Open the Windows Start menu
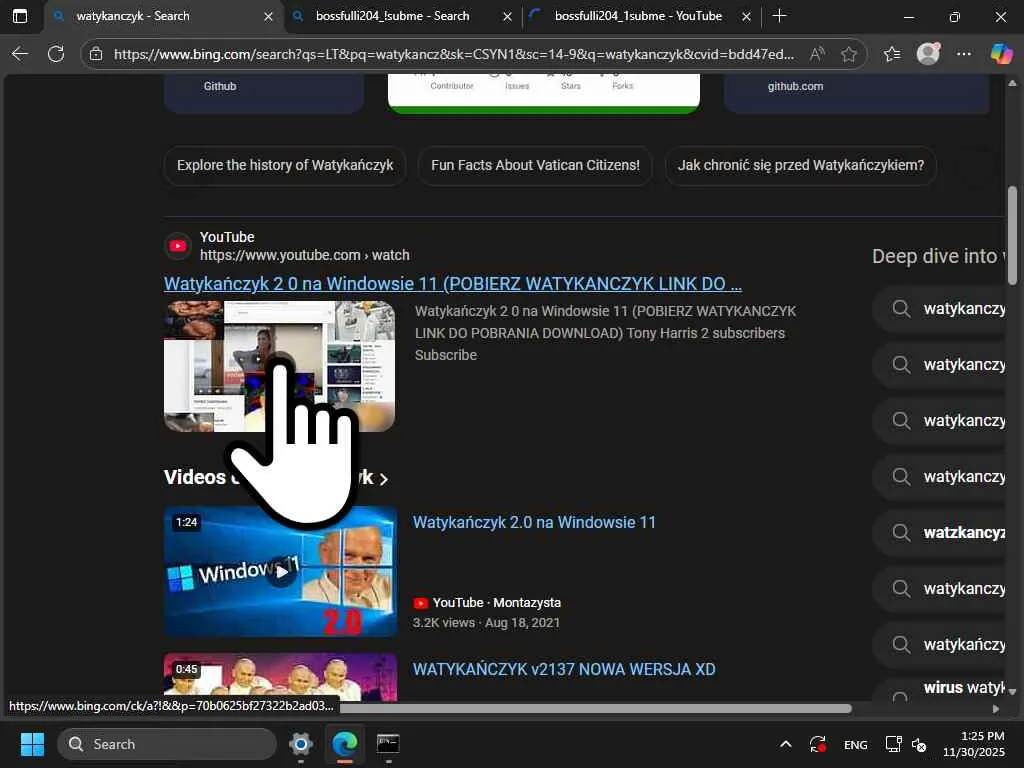This screenshot has height=768, width=1024. 32,744
